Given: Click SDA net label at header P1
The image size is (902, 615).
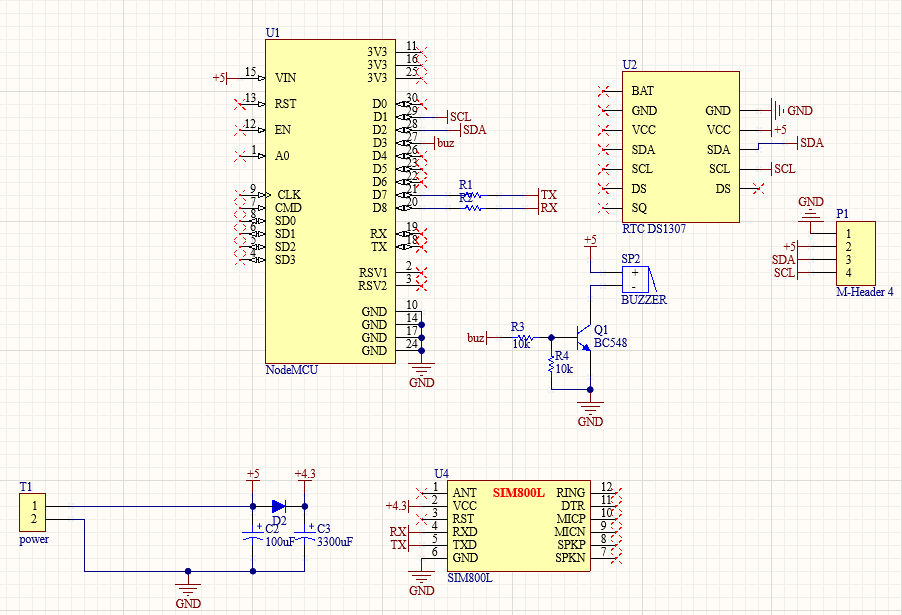Looking at the screenshot, I should pos(784,260).
